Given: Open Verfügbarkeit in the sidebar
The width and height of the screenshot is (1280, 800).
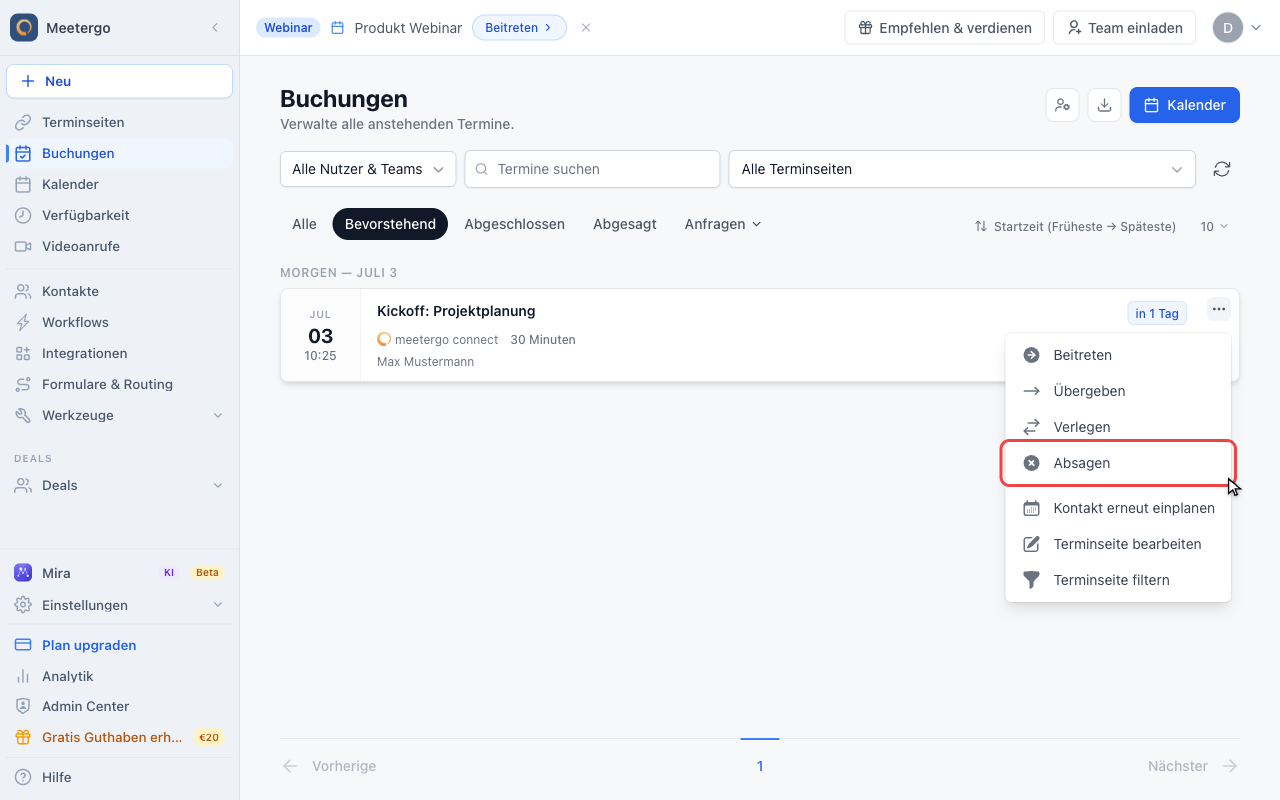Looking at the screenshot, I should [x=119, y=215].
